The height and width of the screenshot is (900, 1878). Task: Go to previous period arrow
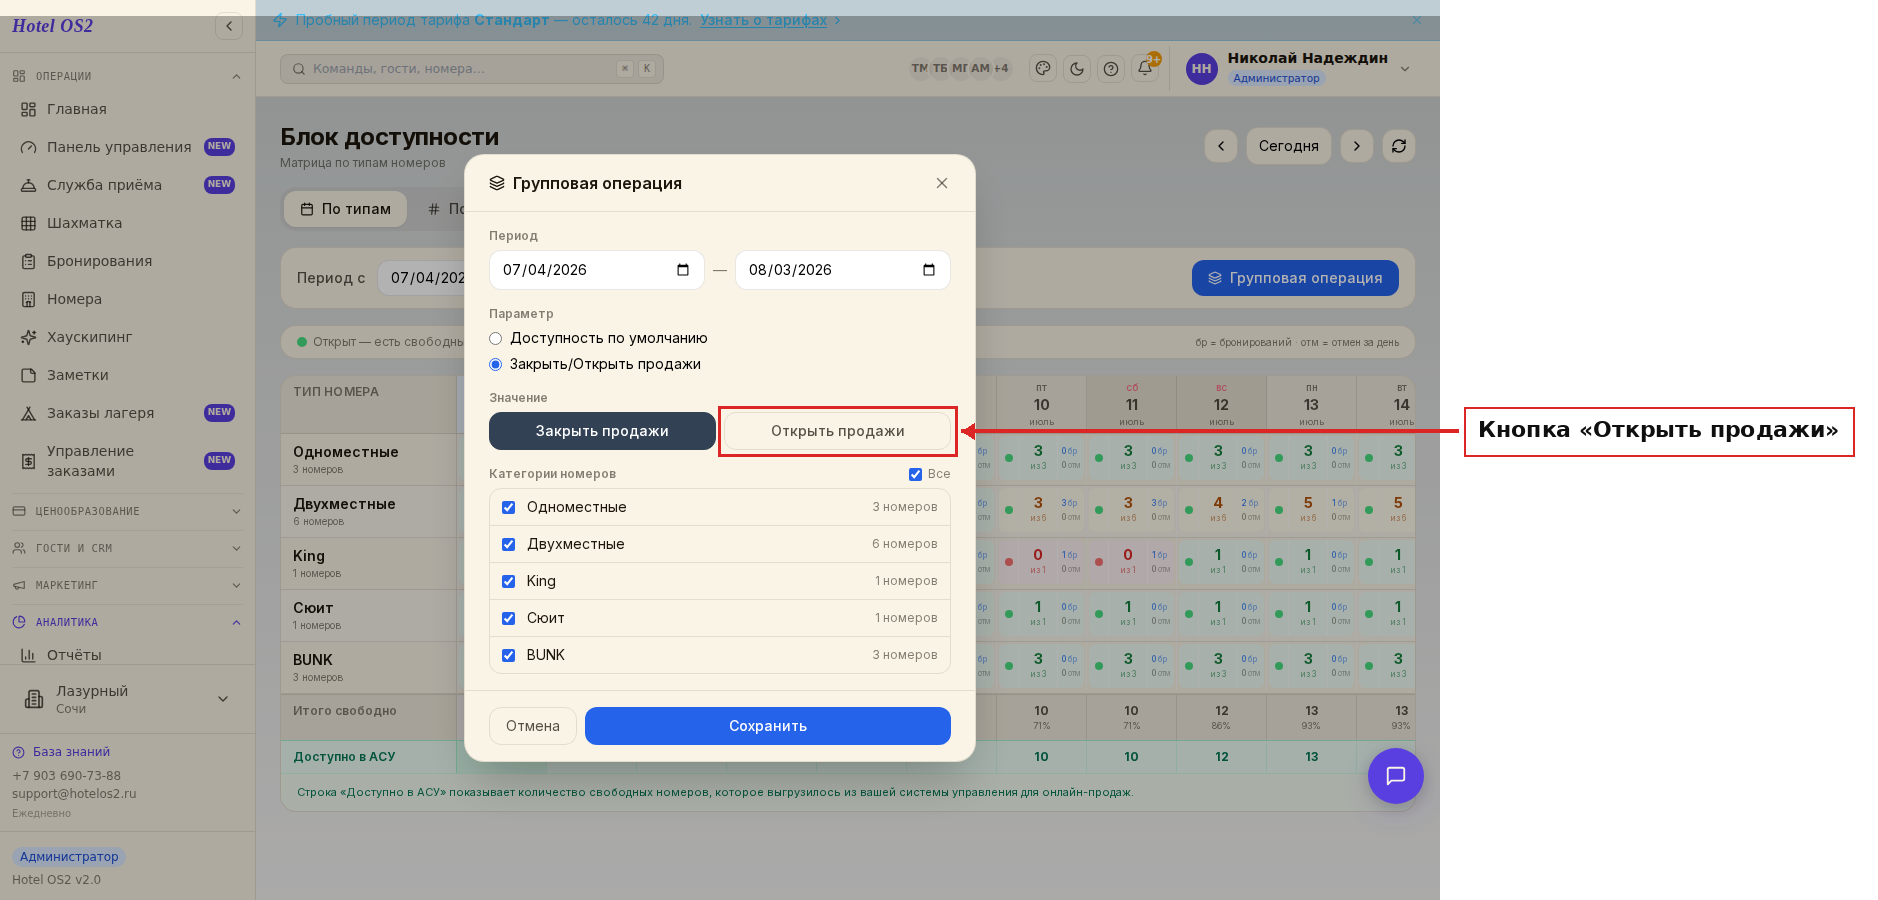click(1221, 146)
